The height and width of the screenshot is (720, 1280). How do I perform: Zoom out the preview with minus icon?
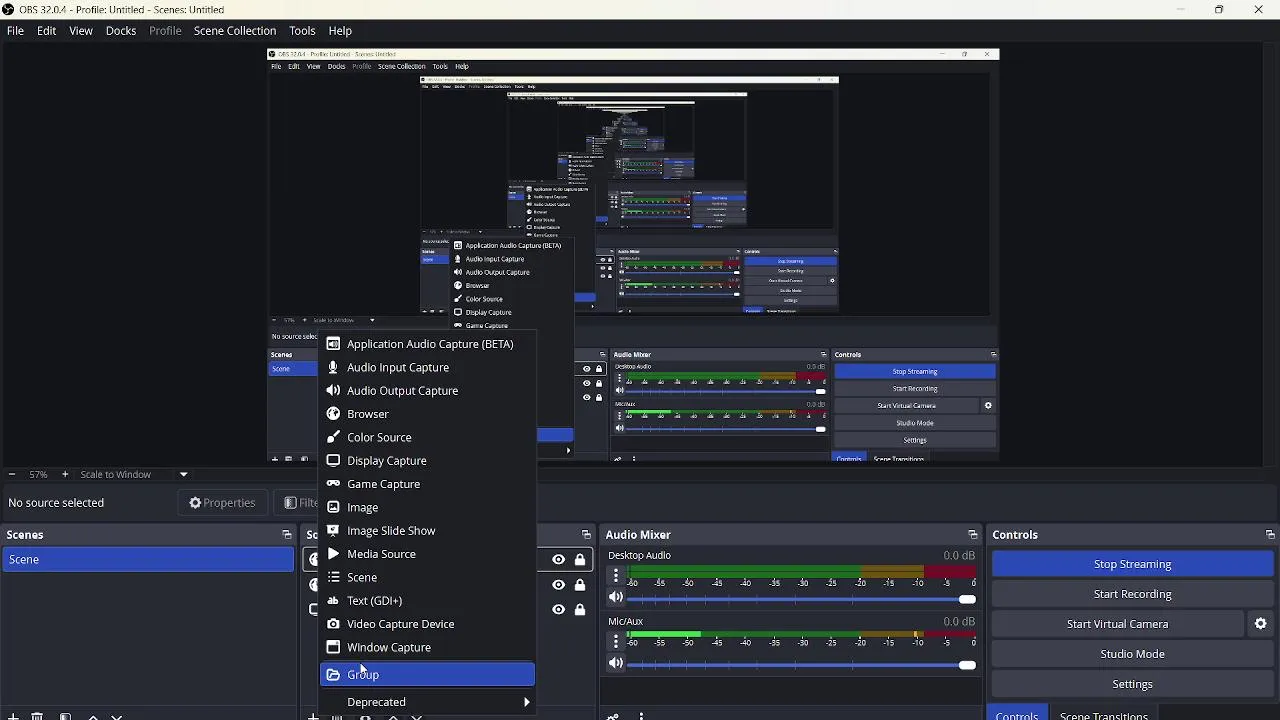pos(11,474)
